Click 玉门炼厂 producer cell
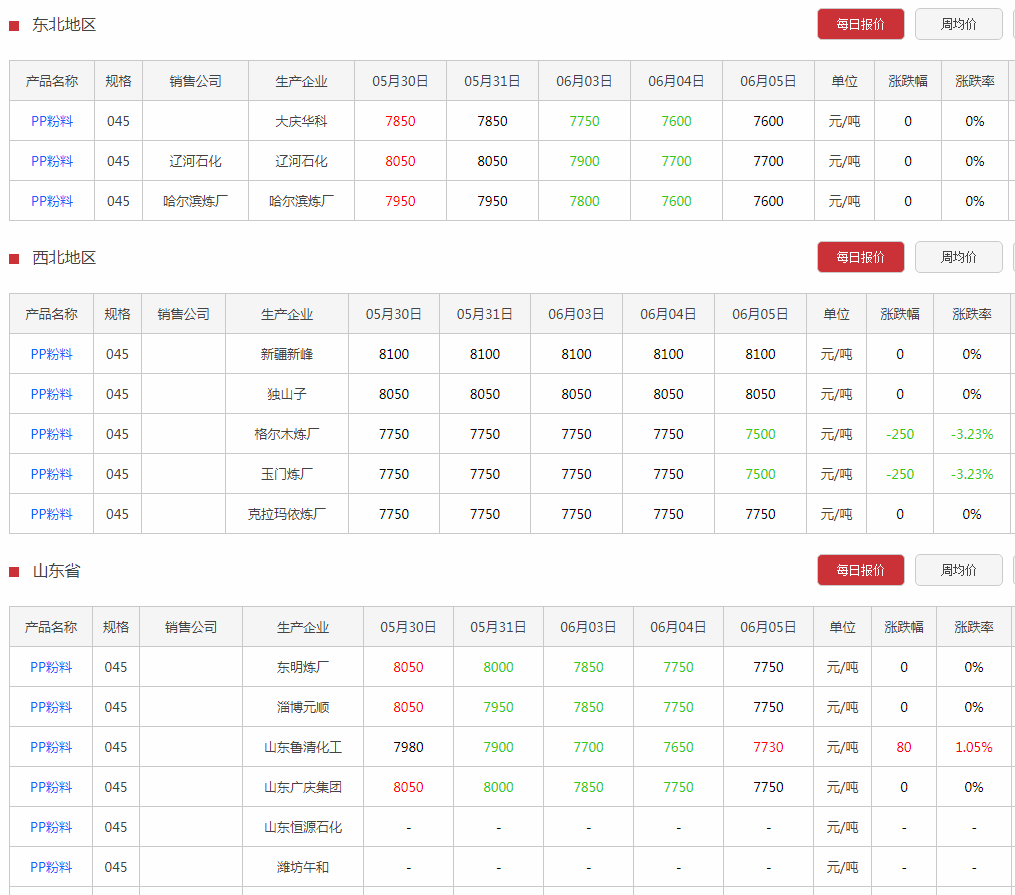This screenshot has height=895, width=1015. pyautogui.click(x=287, y=474)
